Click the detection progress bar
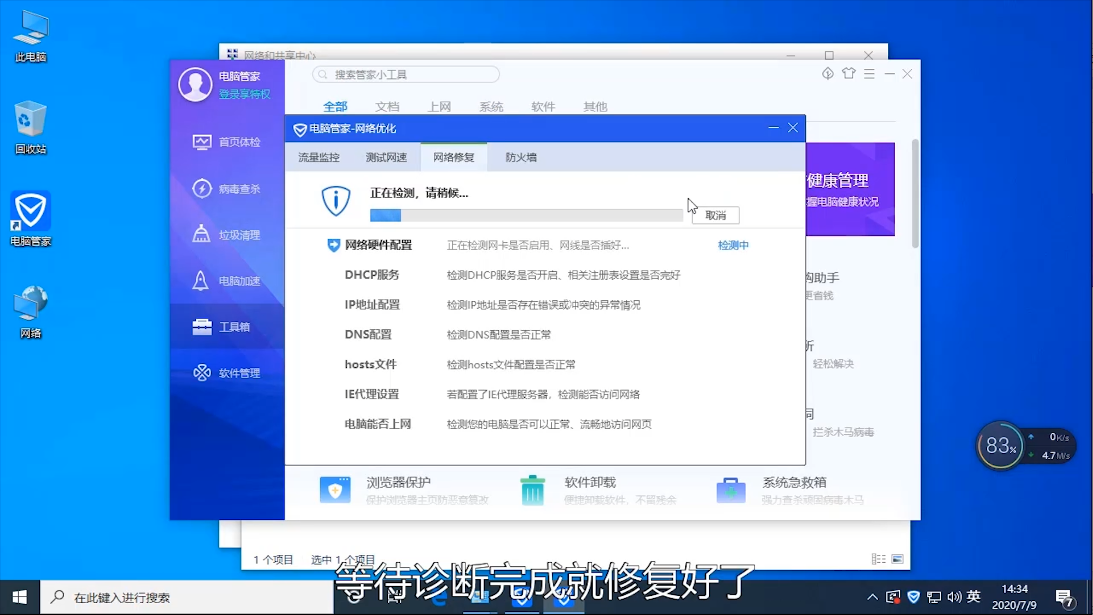Screen dimensions: 1093x615 pyautogui.click(x=526, y=215)
